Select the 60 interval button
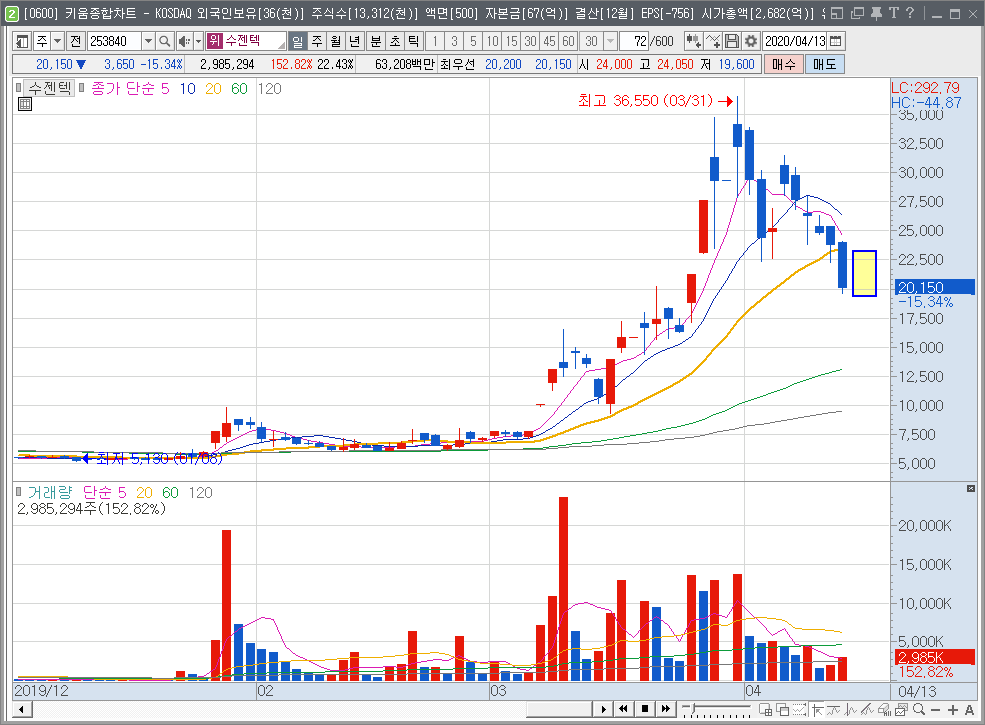This screenshot has height=725, width=985. [x=569, y=41]
